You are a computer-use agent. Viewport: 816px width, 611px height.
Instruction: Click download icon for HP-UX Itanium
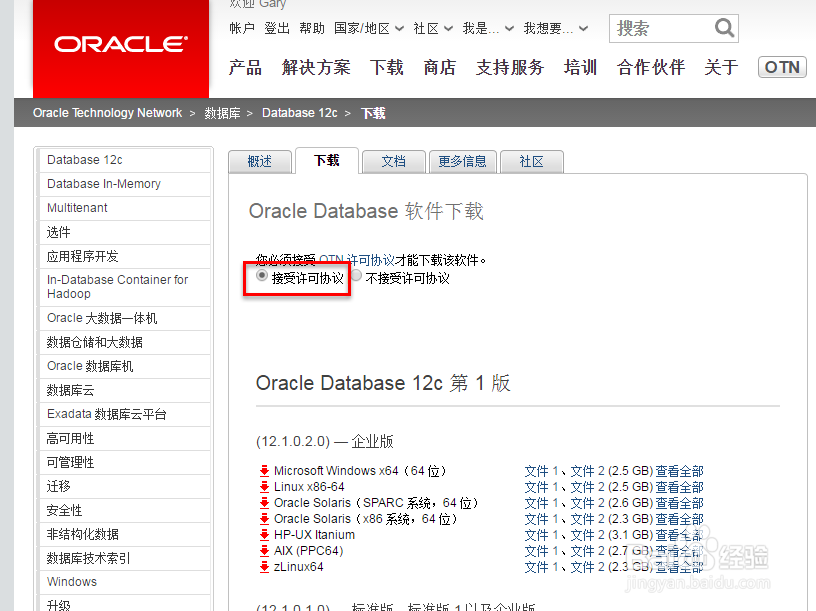pos(264,535)
